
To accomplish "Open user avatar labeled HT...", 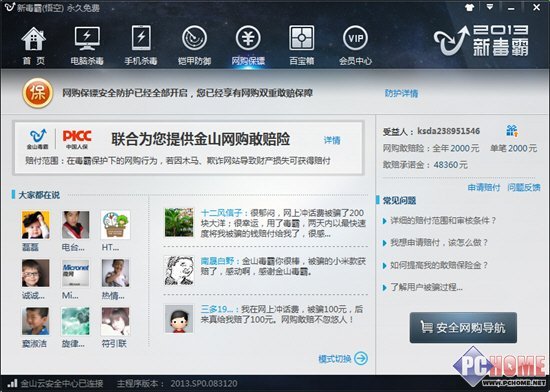I will (115, 225).
